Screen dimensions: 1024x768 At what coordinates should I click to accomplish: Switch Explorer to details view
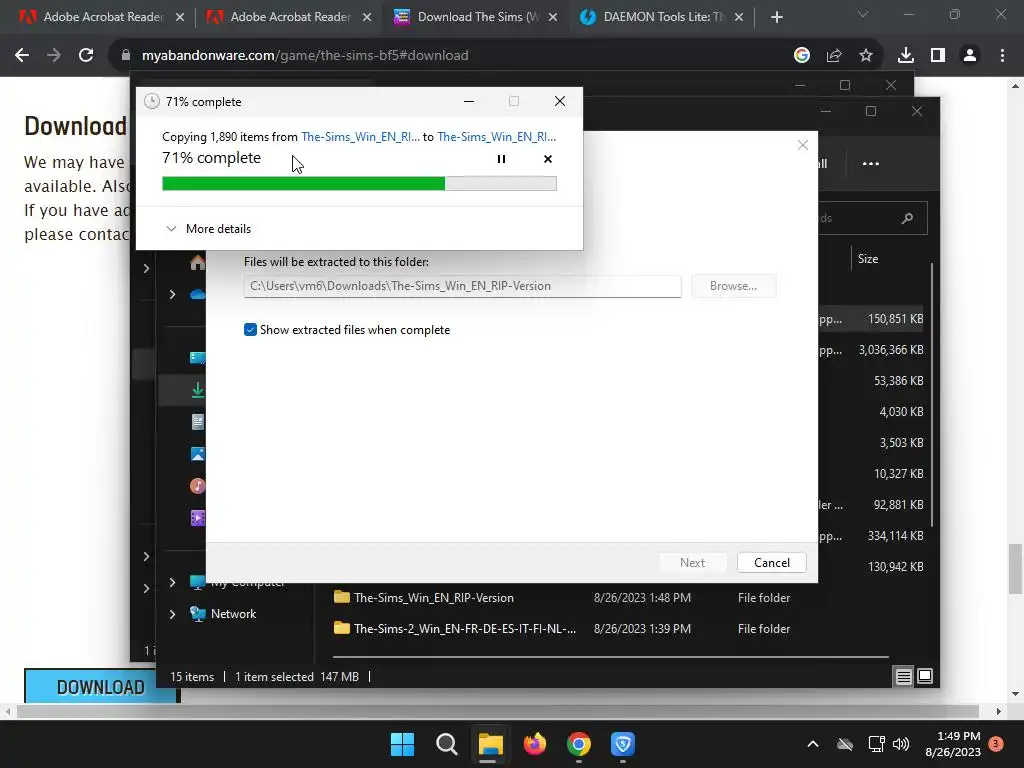click(x=903, y=677)
